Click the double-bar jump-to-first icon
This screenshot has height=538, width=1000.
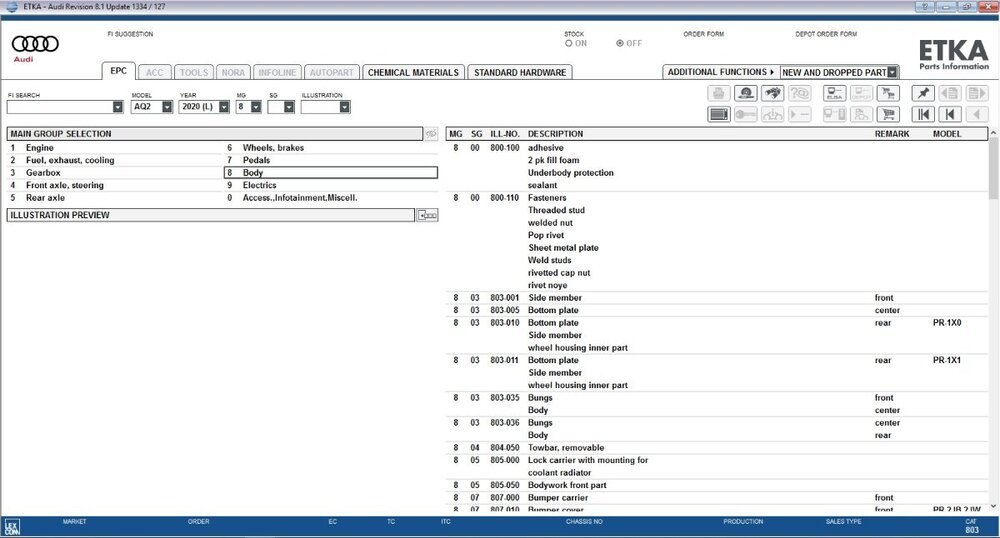[923, 114]
